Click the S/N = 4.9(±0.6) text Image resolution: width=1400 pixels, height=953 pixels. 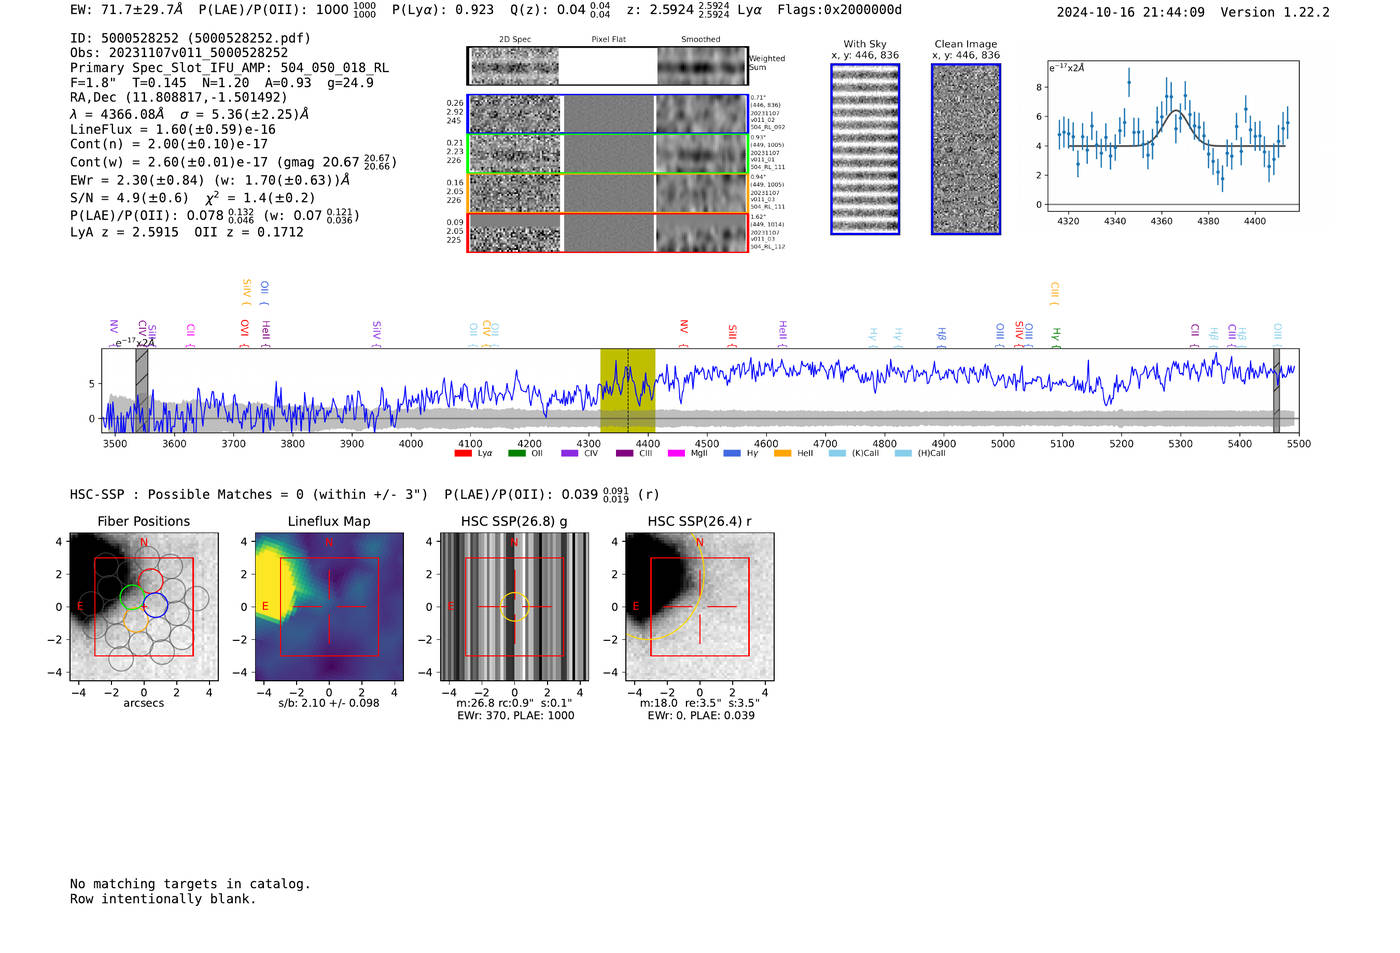(129, 198)
